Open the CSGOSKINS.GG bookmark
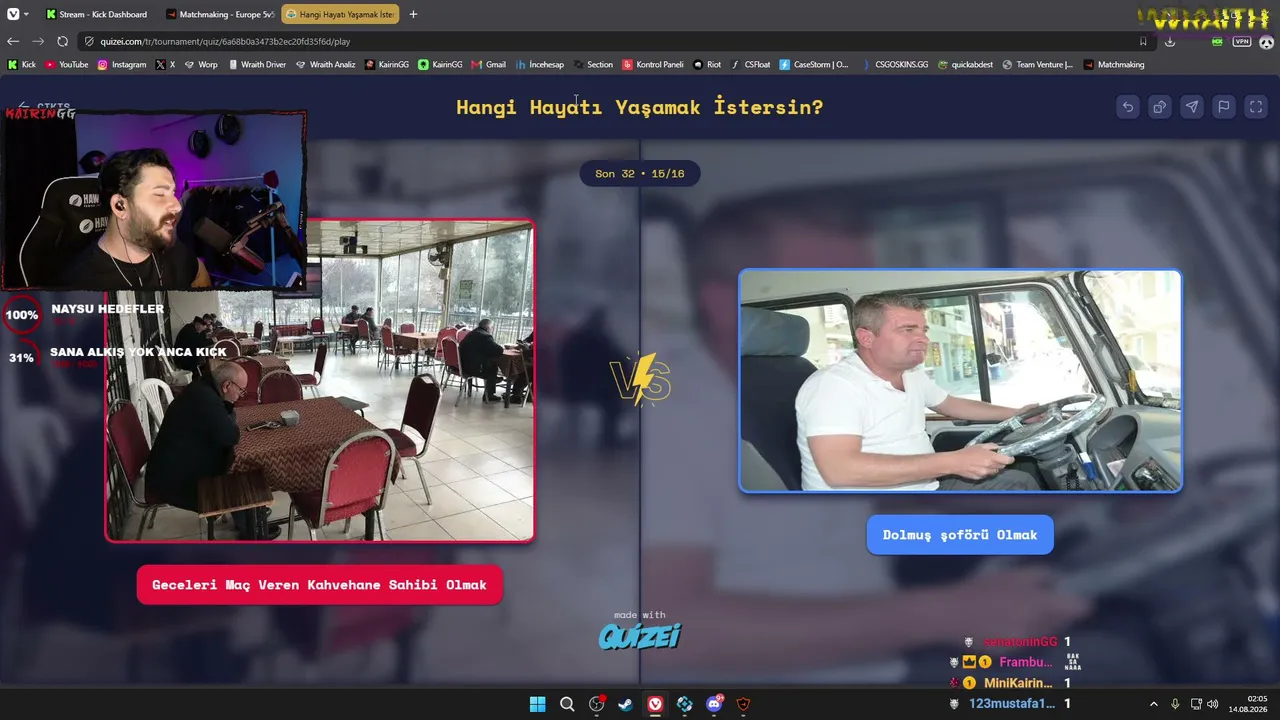The image size is (1280, 720). 895,65
